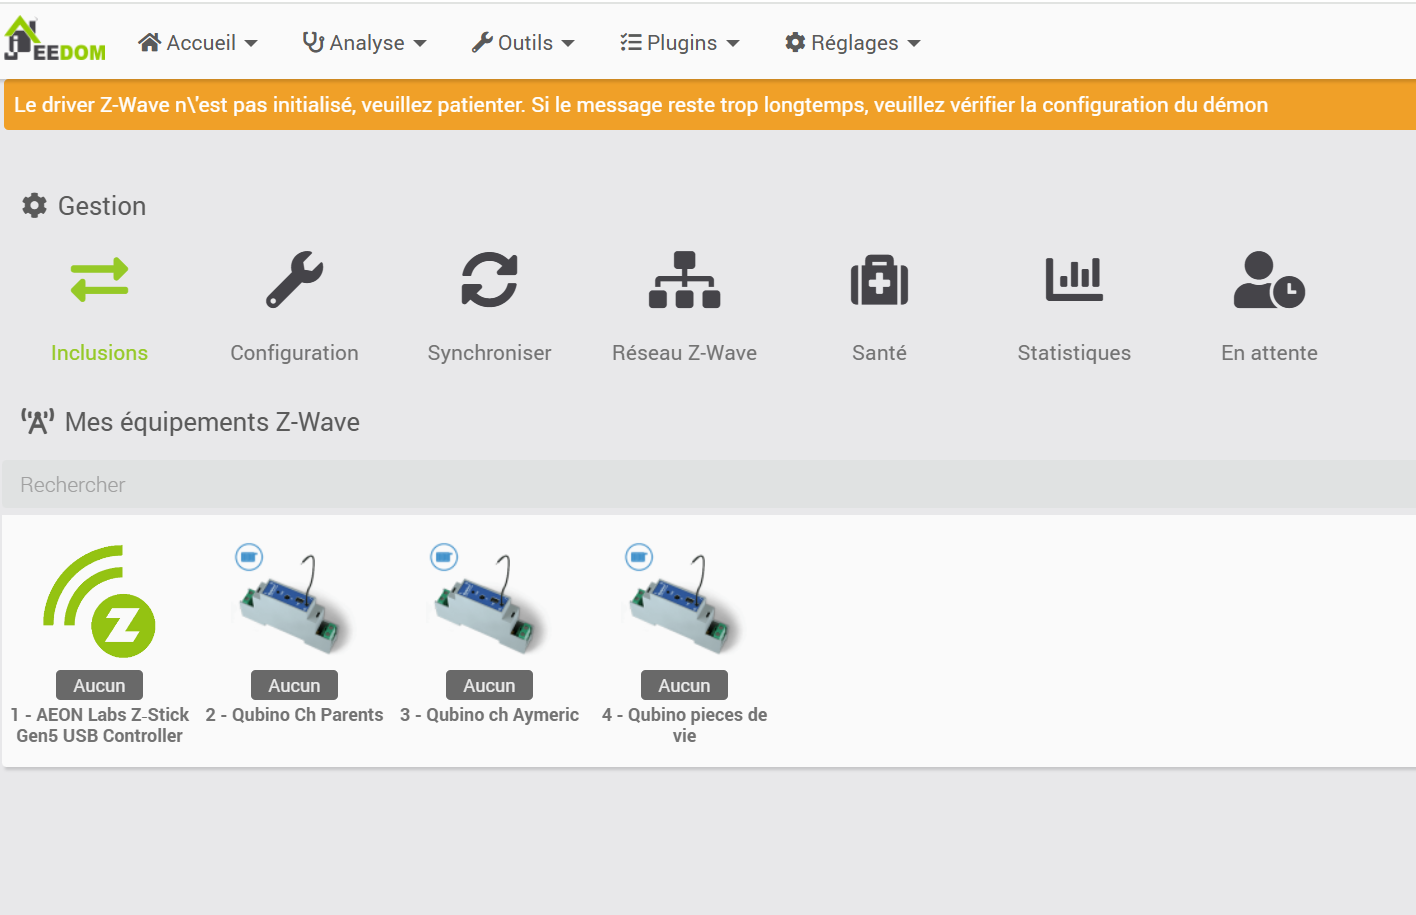1416x915 pixels.
Task: Open the AEON Labs Z-Stick controller image
Action: [99, 601]
